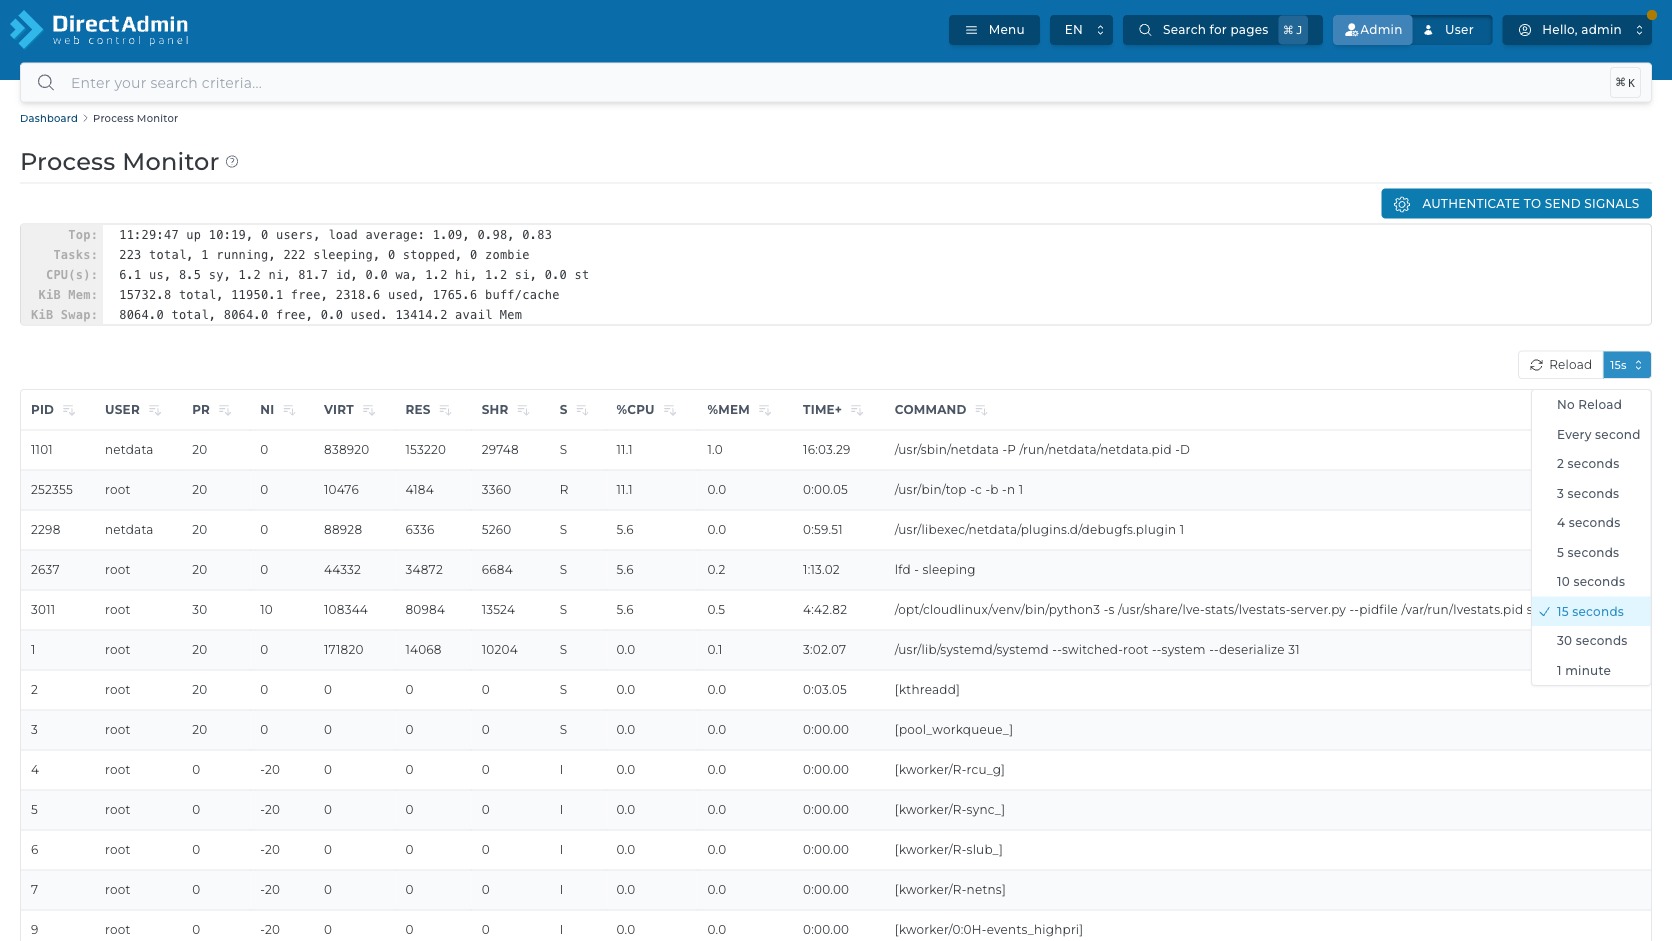
Task: Click the [kworker/R-sync_] command
Action: click(x=949, y=810)
